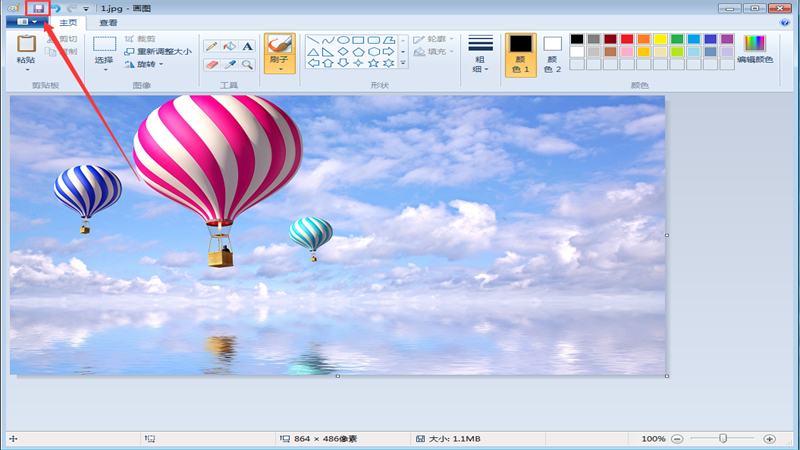Activate the 颜色 2 background color box

tap(552, 55)
